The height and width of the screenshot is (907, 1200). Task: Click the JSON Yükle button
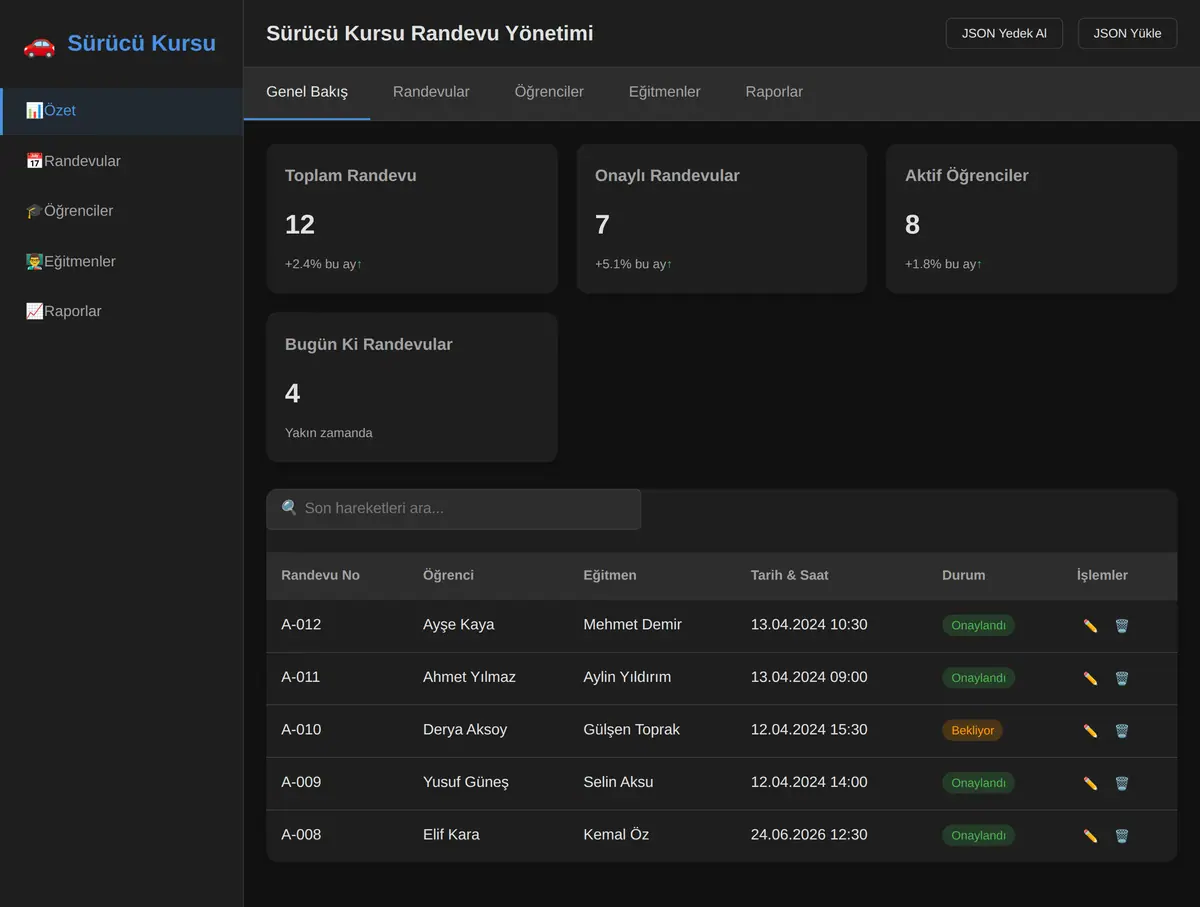point(1128,33)
